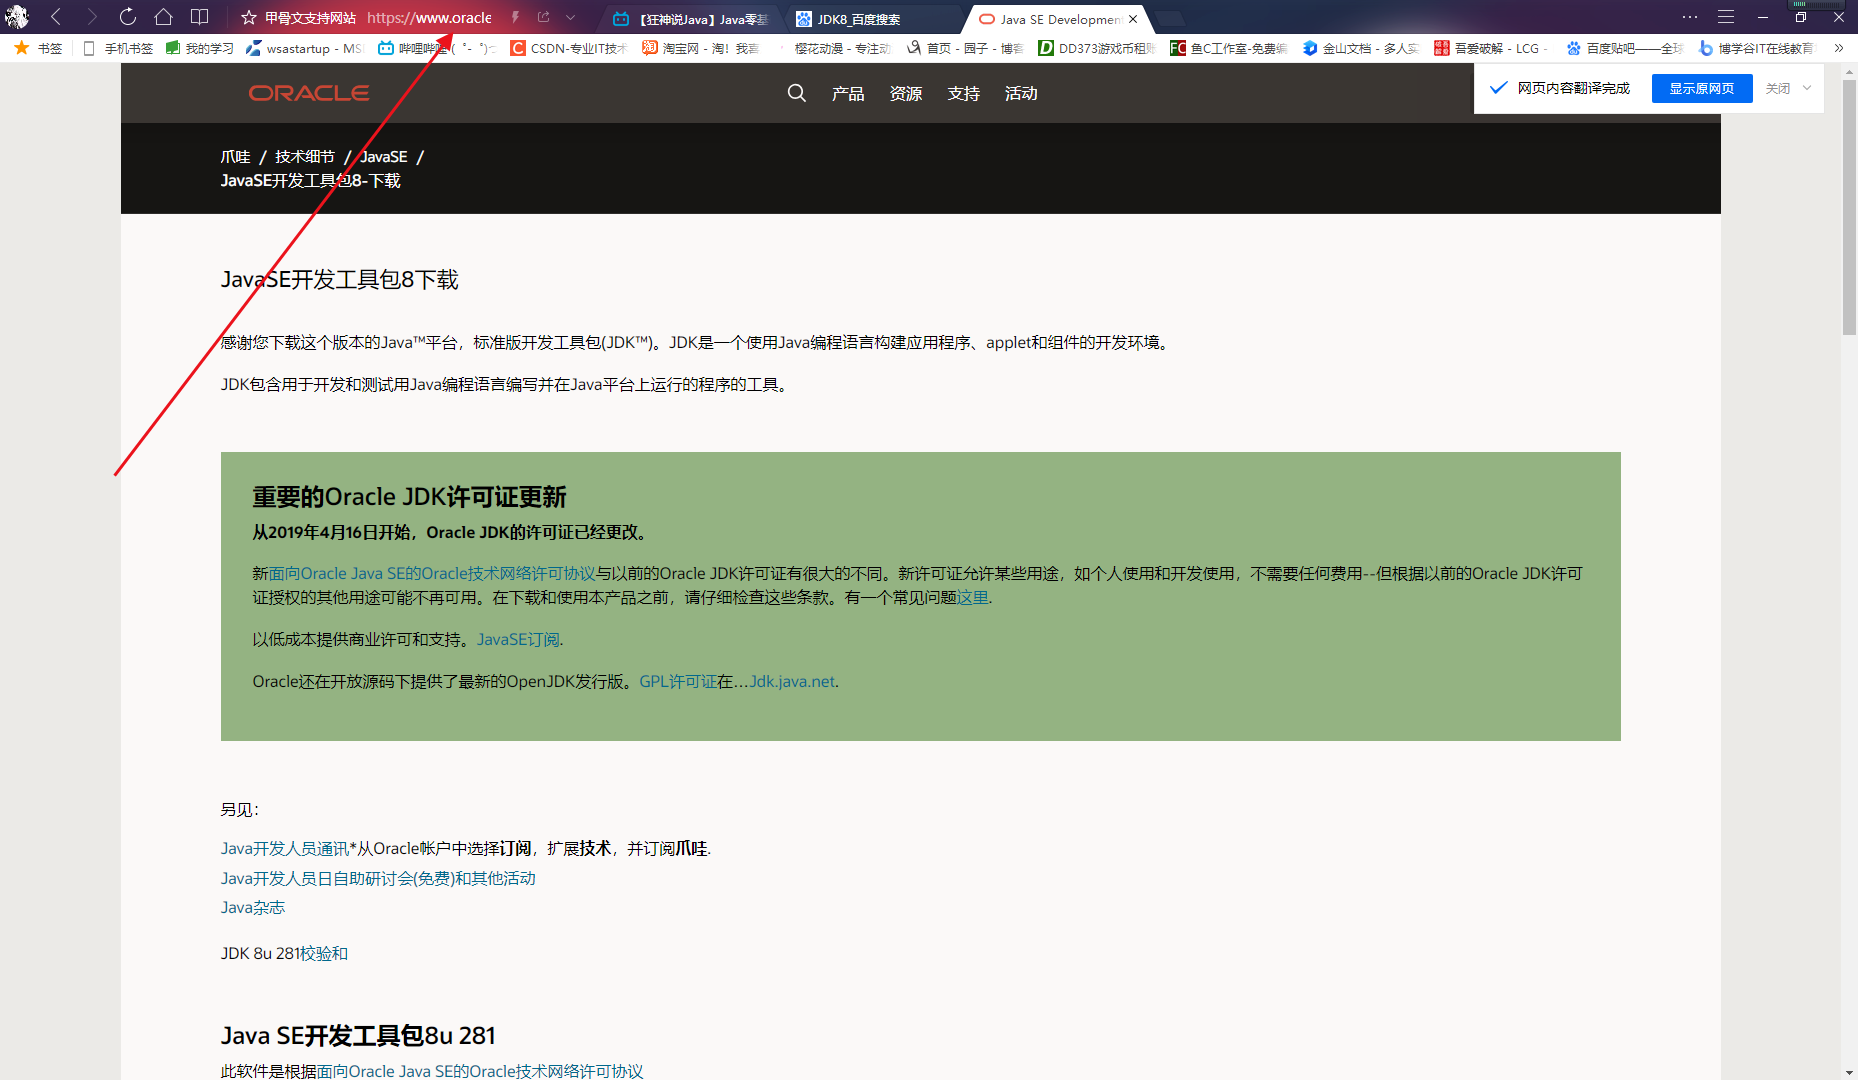
Task: Reload the current page
Action: pos(128,17)
